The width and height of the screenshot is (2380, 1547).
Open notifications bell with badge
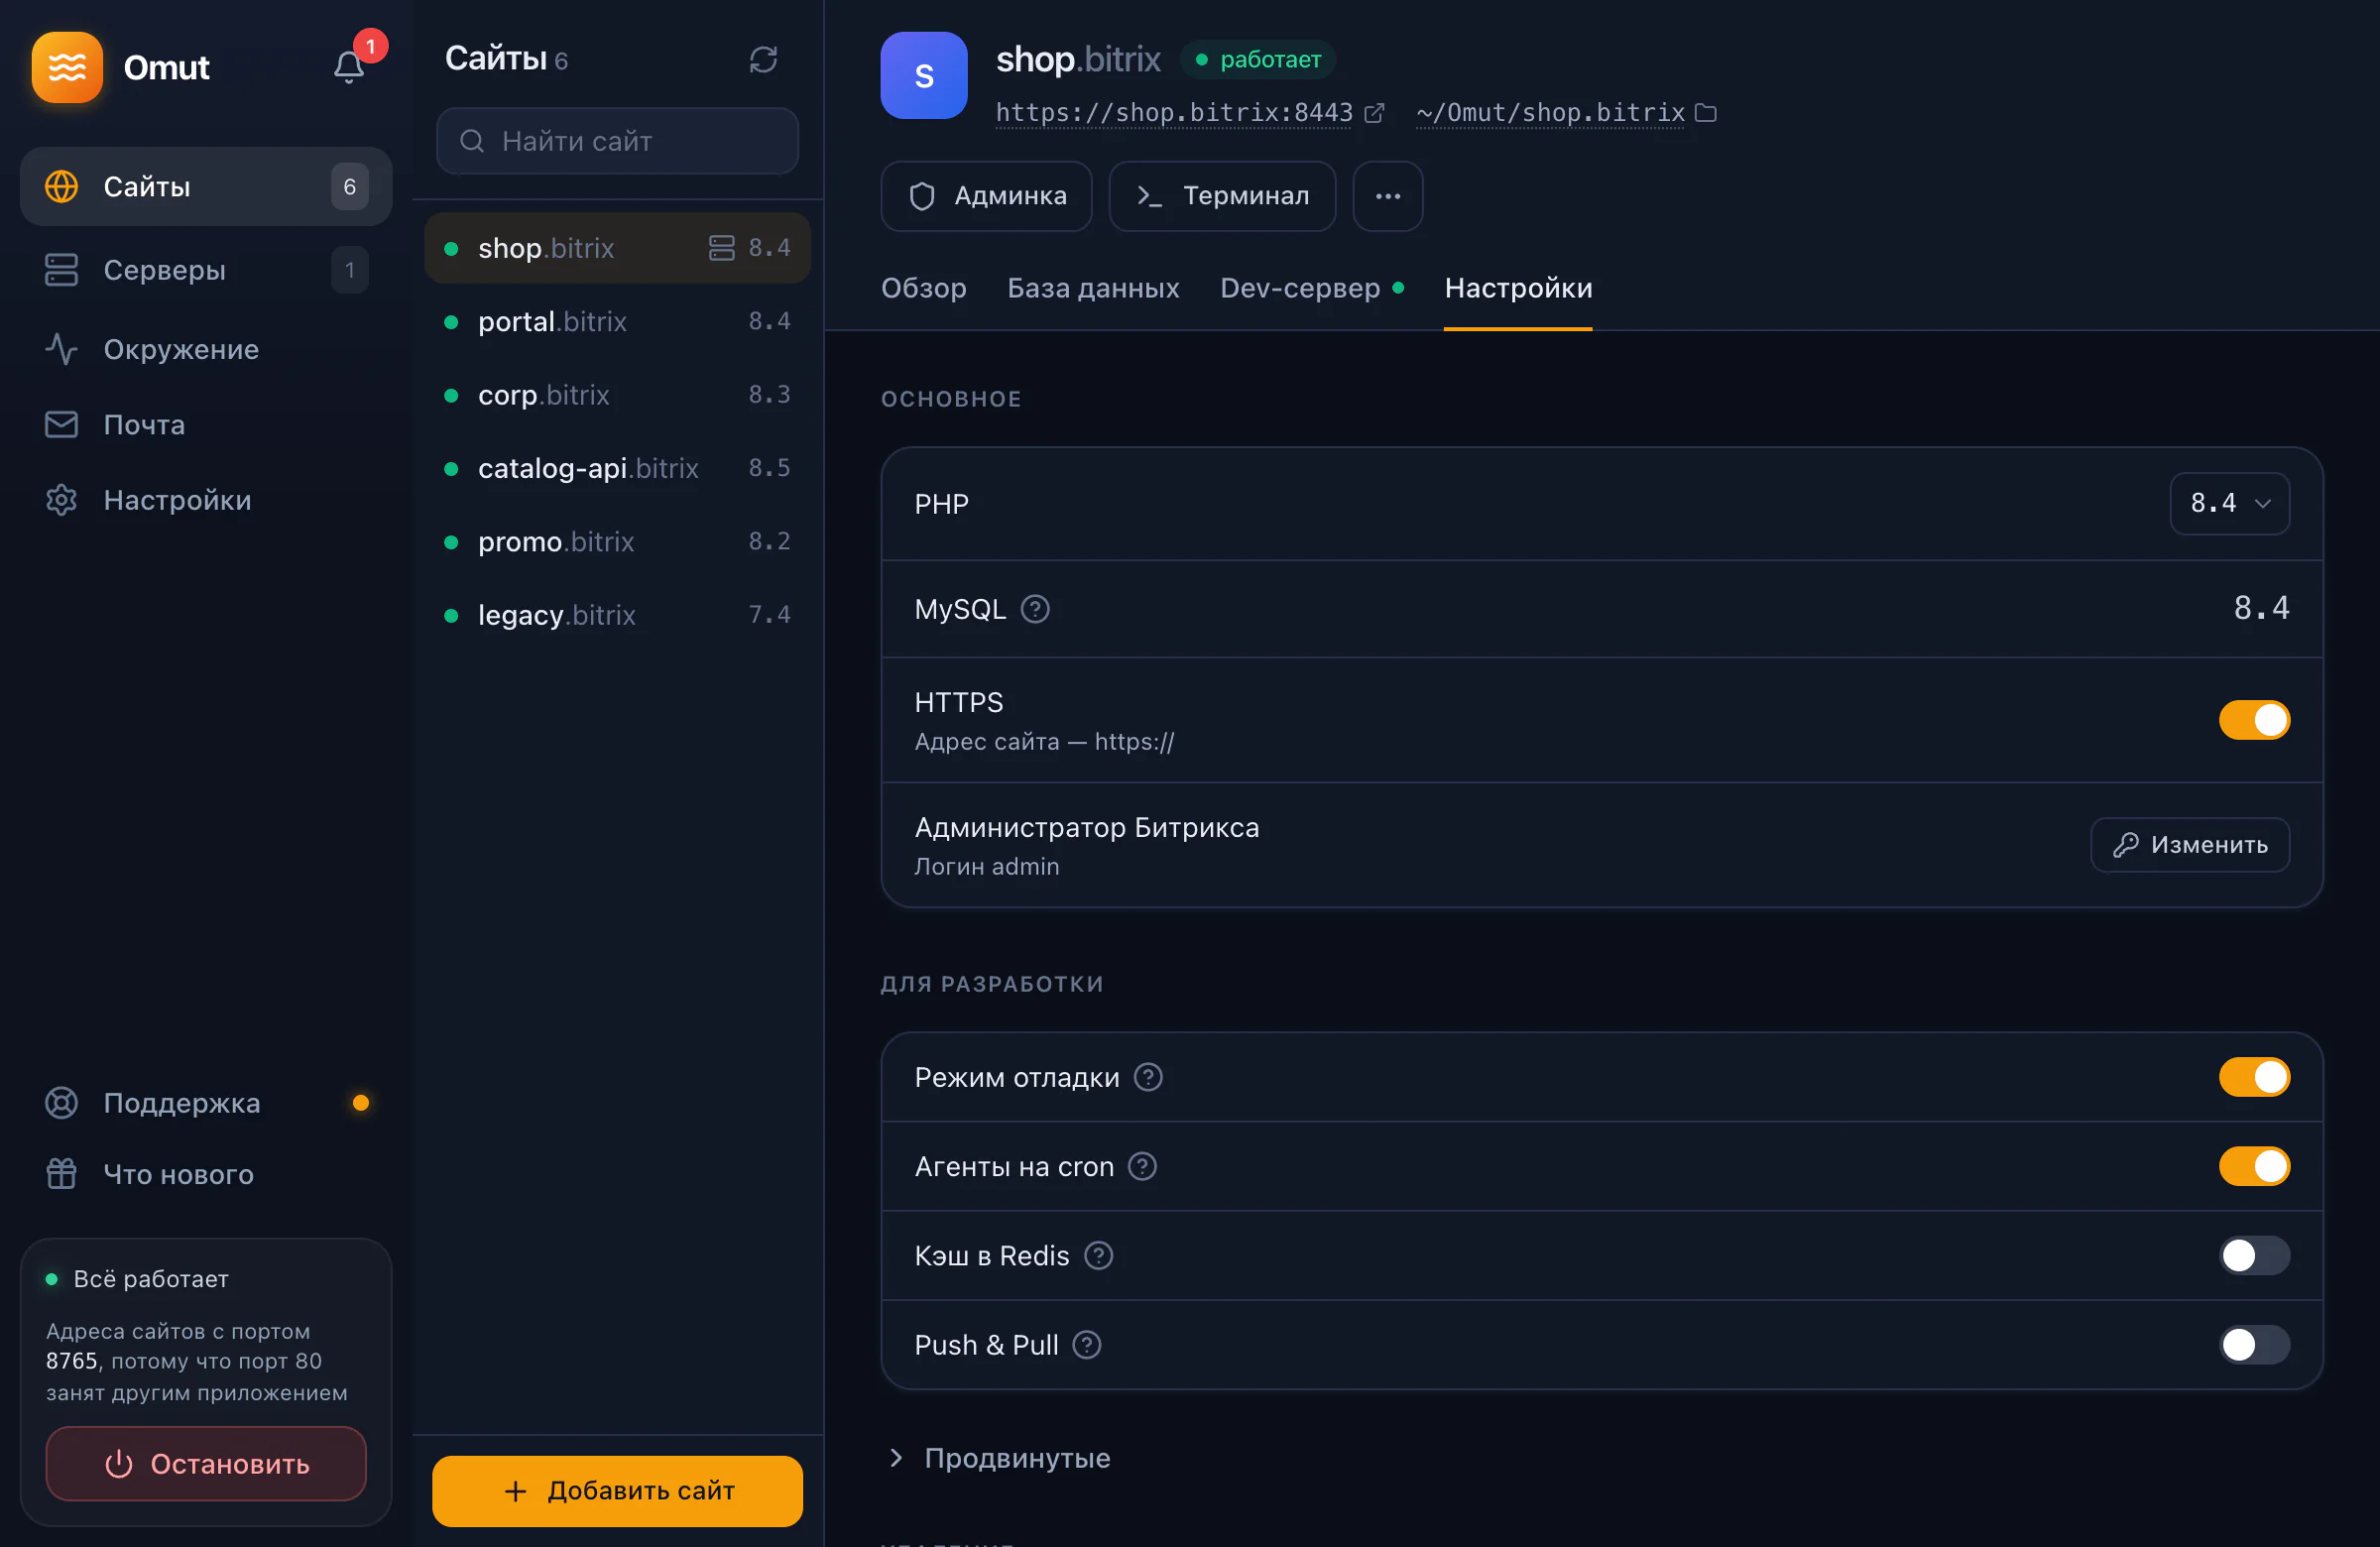click(349, 67)
